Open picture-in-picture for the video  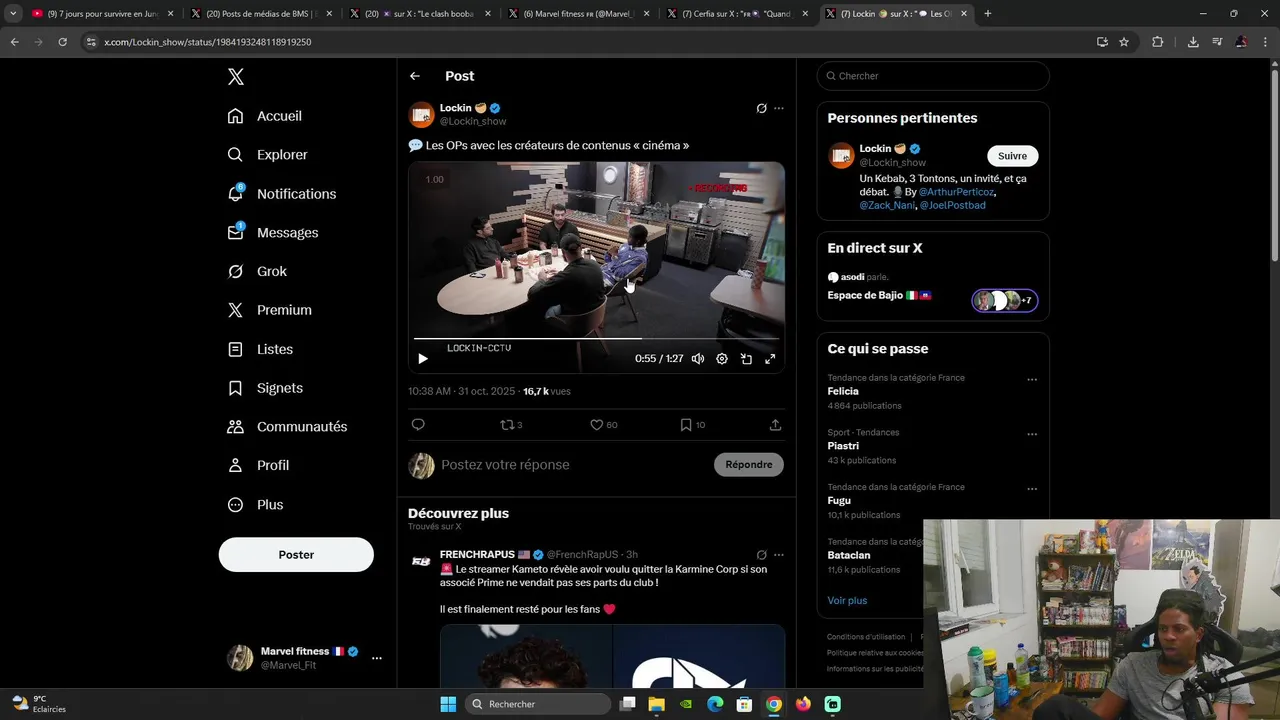[746, 359]
